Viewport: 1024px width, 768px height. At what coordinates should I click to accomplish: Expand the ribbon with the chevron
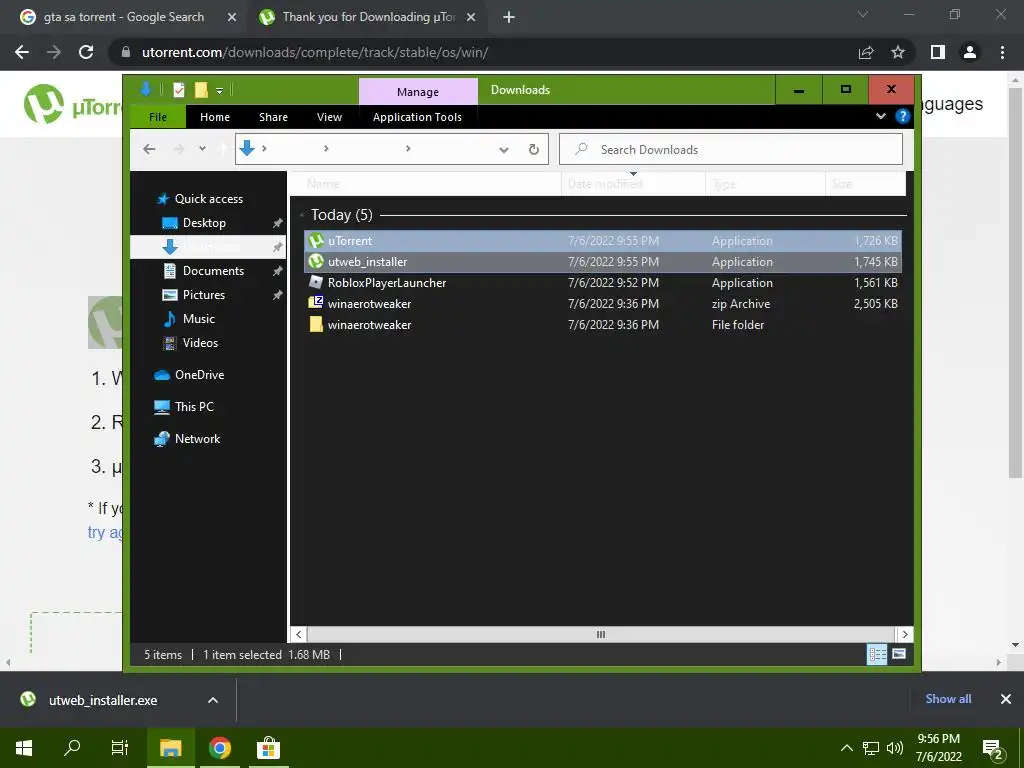pyautogui.click(x=881, y=116)
